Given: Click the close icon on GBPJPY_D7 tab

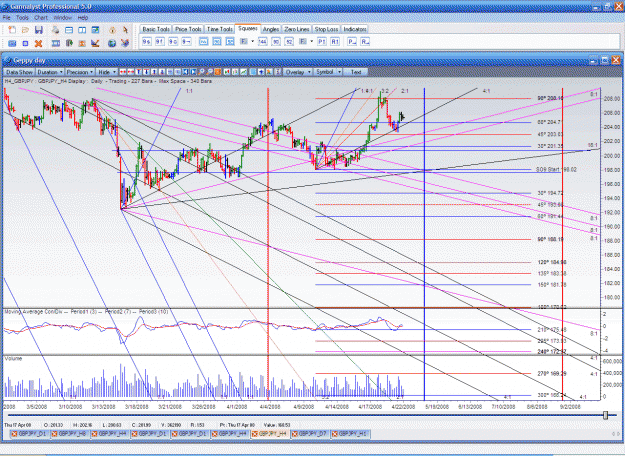Looking at the screenshot, I should (x=294, y=434).
